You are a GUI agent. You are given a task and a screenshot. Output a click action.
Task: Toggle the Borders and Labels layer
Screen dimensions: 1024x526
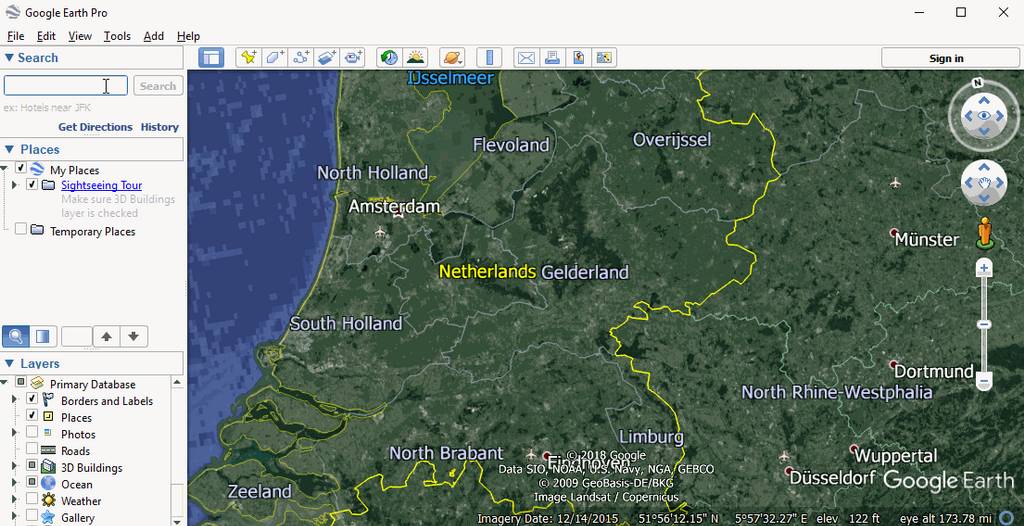pos(31,398)
